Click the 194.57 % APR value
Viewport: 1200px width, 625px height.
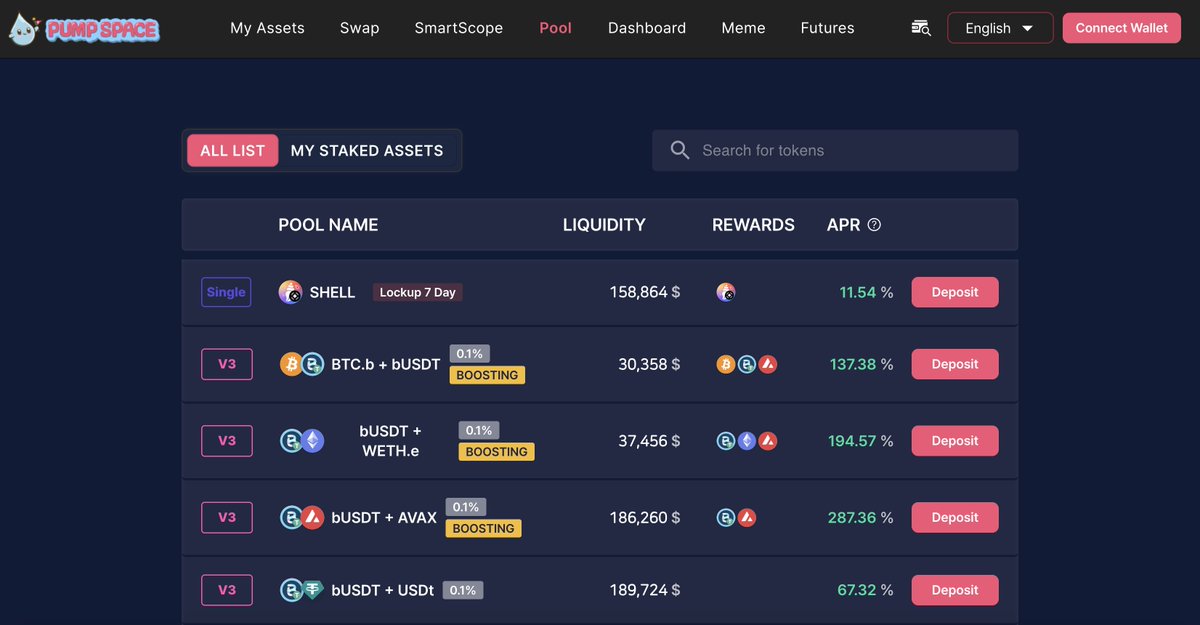[x=861, y=441]
